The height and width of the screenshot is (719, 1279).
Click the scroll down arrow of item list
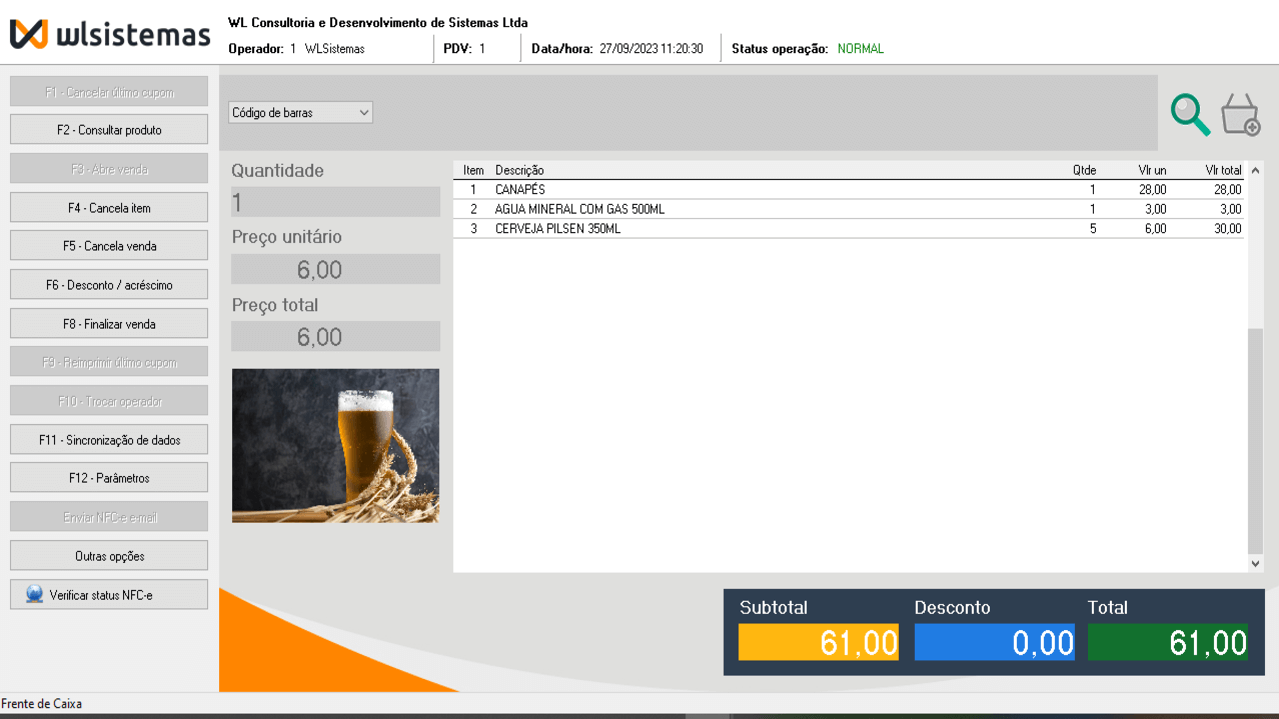(1256, 564)
